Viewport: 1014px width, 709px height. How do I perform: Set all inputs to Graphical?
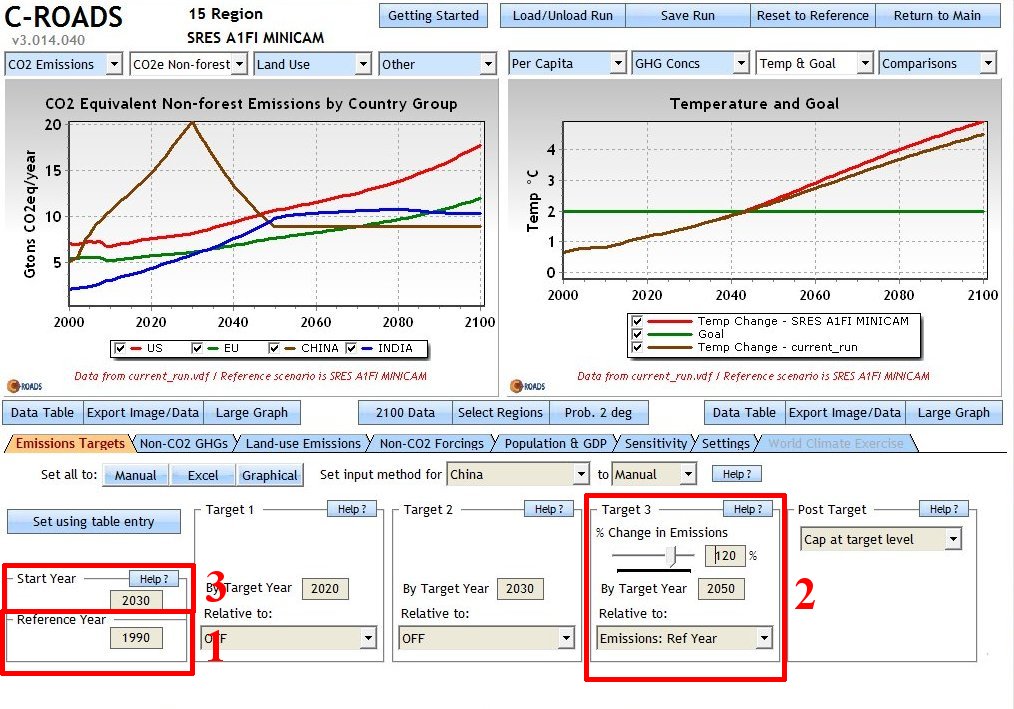tap(270, 475)
